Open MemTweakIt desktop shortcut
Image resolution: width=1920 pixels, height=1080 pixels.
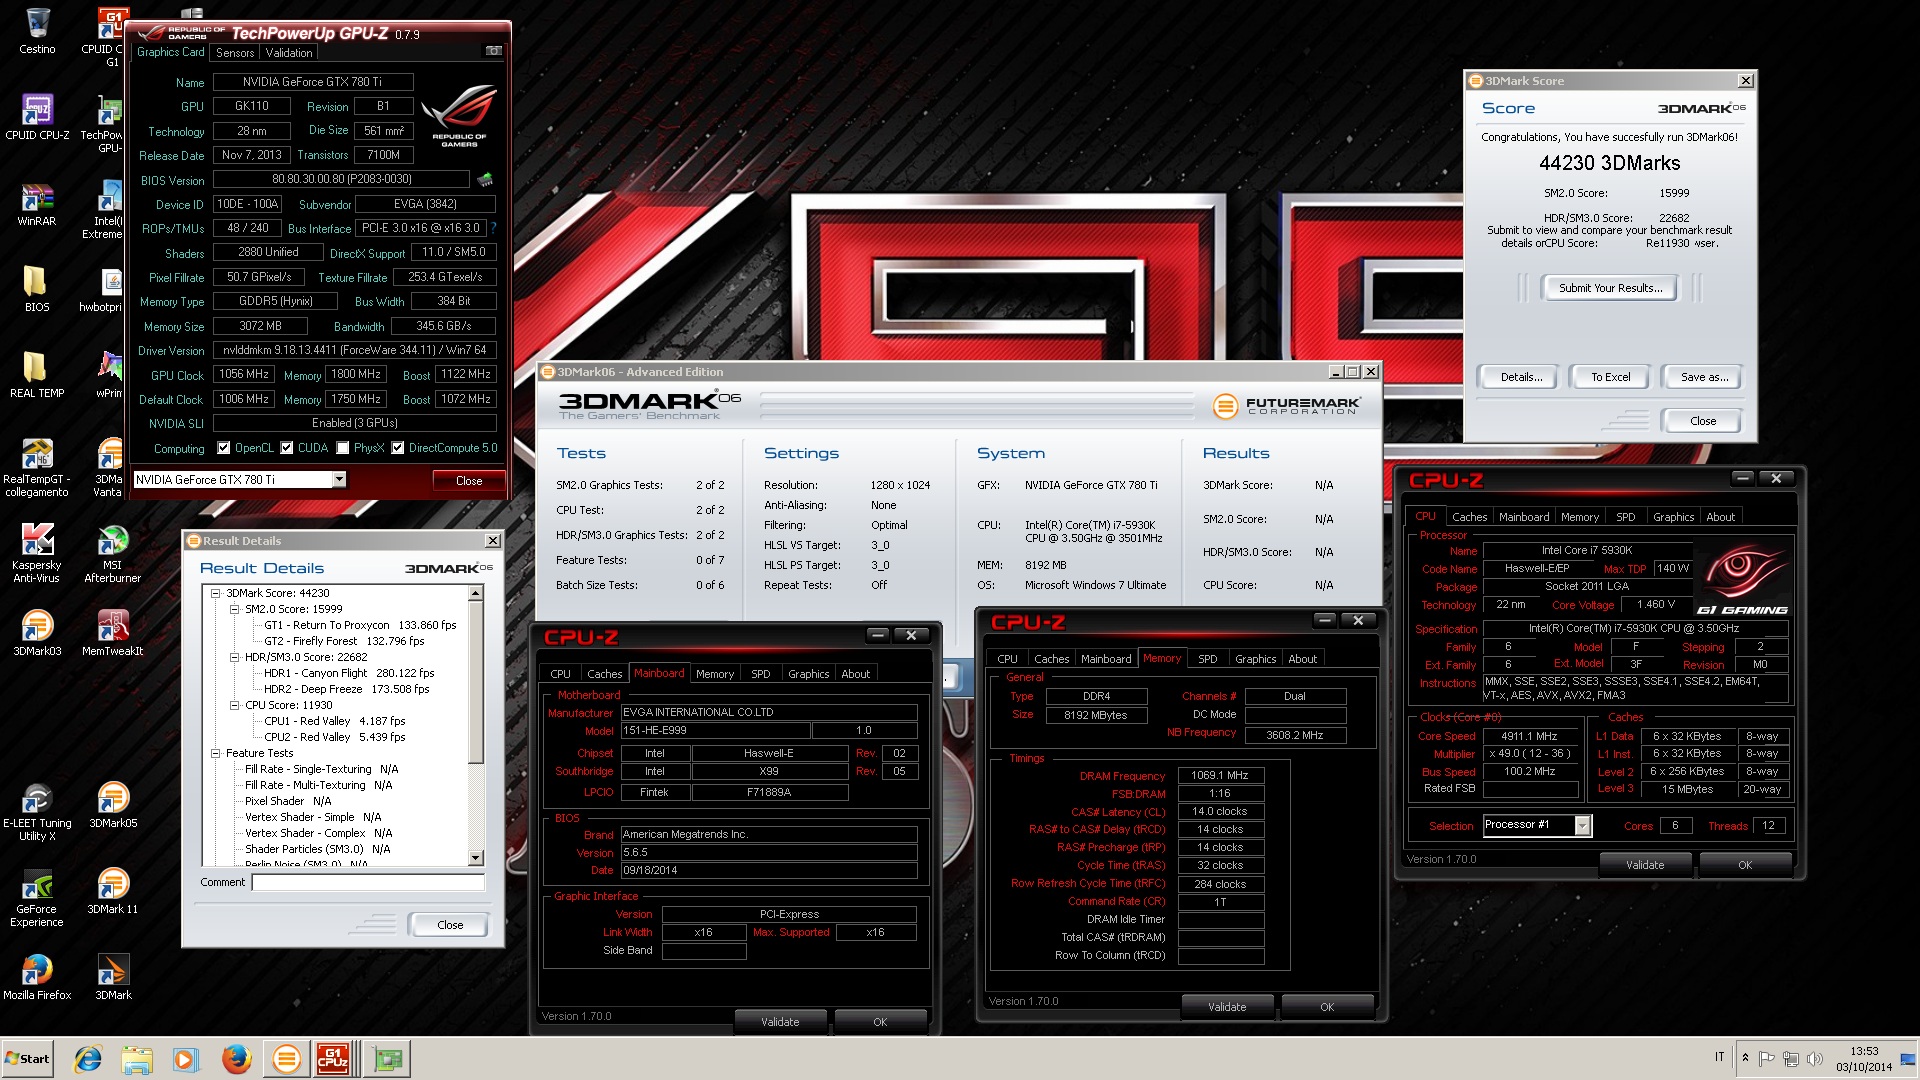[x=113, y=632]
